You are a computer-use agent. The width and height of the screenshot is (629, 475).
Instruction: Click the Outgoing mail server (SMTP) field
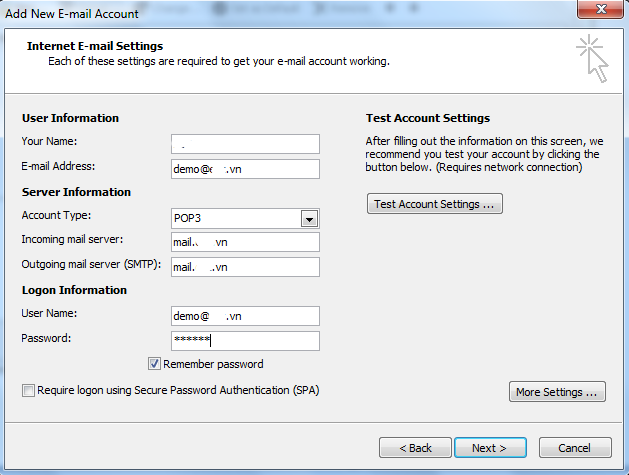click(x=245, y=267)
